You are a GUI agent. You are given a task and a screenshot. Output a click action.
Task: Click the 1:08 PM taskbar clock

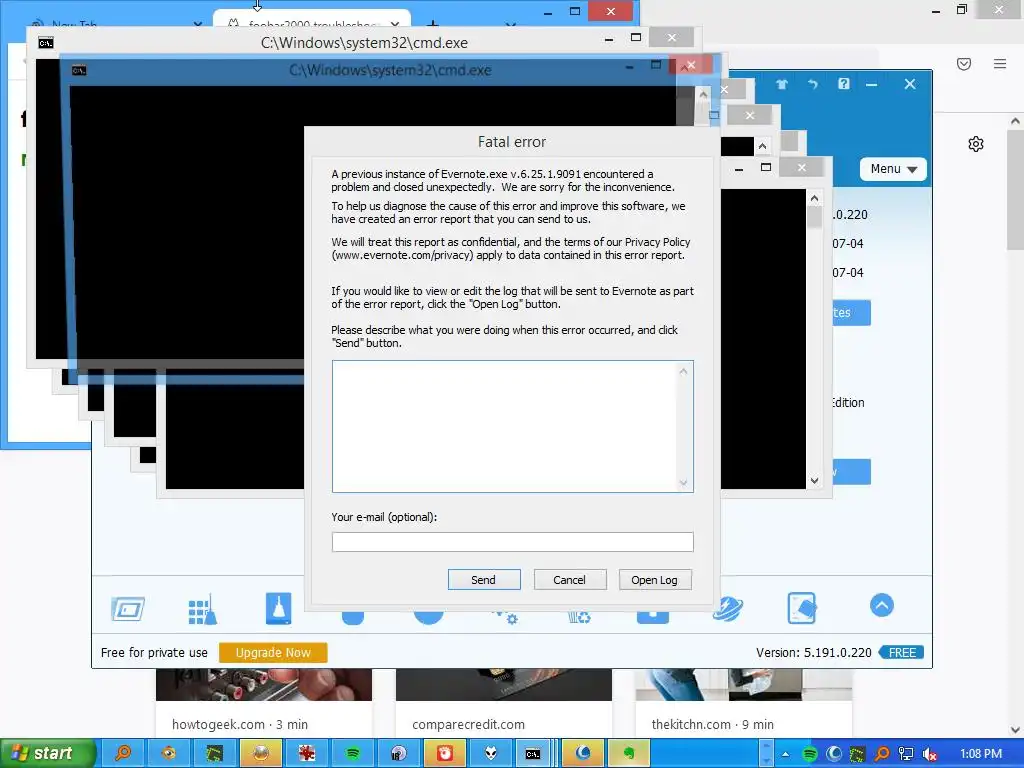pos(981,754)
